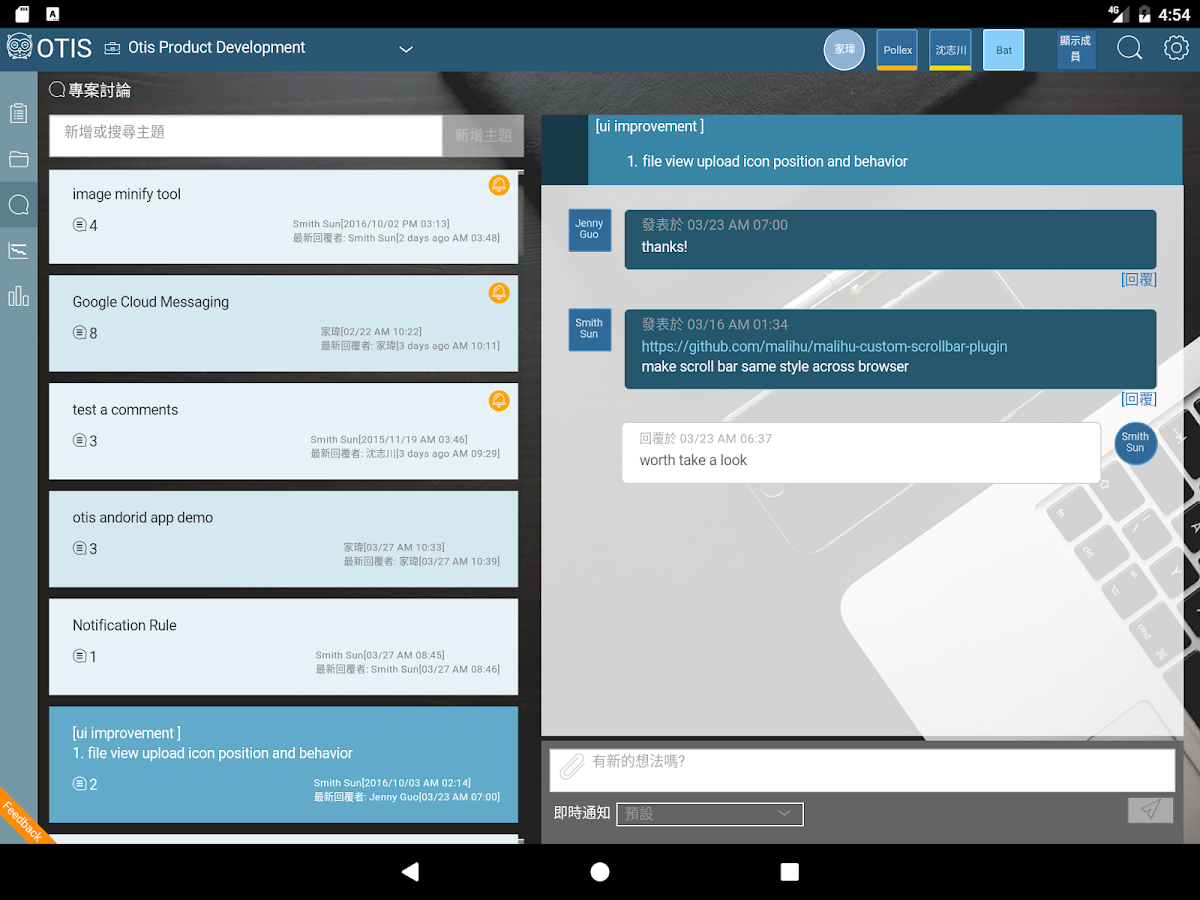The height and width of the screenshot is (900, 1200).
Task: Click the paperclip attachment icon
Action: coord(571,767)
